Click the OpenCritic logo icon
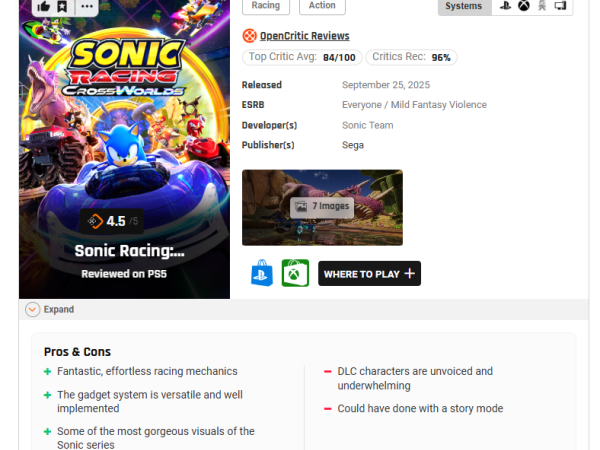Image resolution: width=600 pixels, height=450 pixels. click(250, 36)
